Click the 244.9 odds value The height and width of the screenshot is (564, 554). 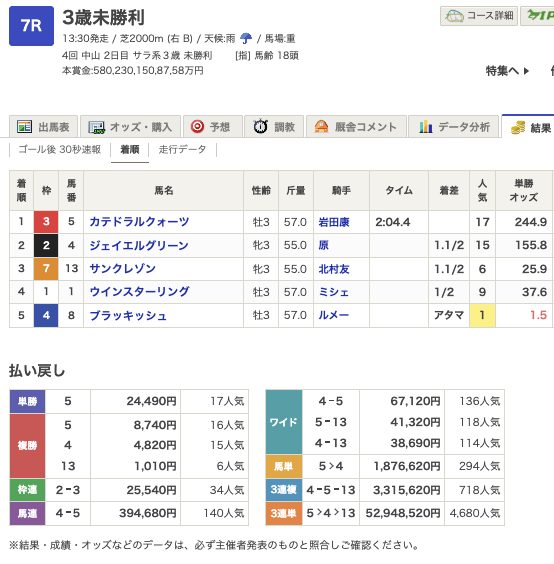click(x=531, y=222)
